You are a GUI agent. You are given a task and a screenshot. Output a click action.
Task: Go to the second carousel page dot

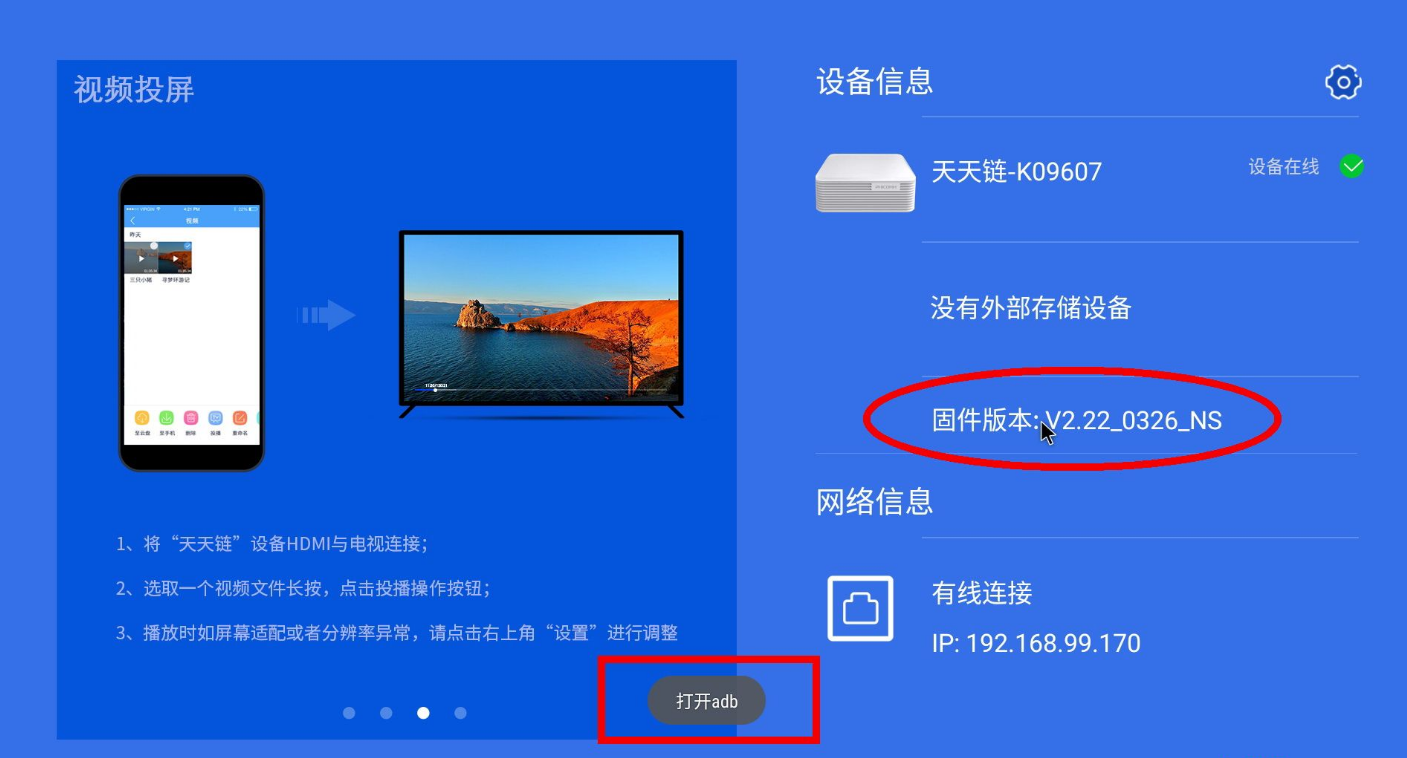coord(386,713)
